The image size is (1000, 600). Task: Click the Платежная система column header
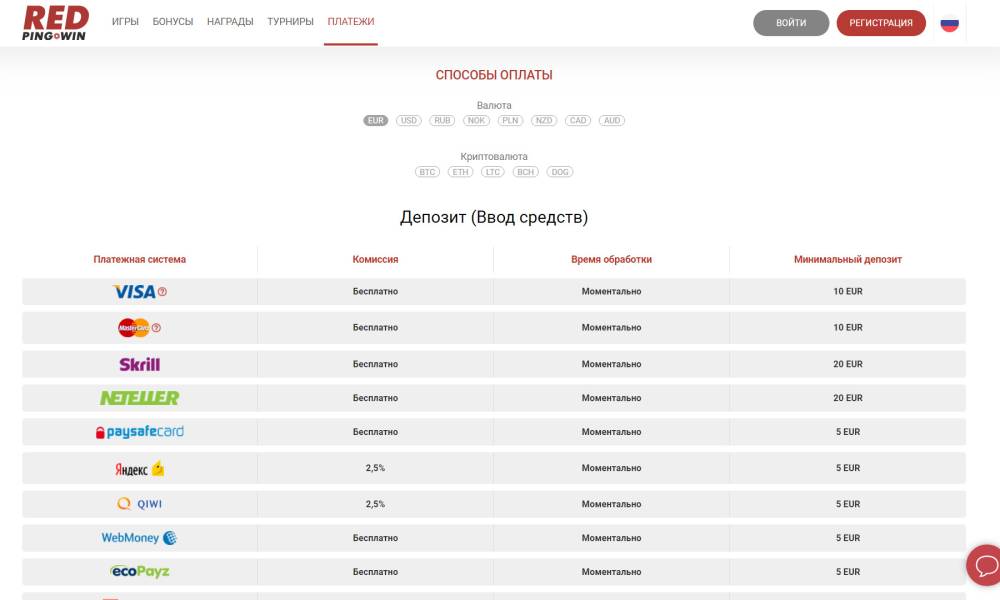coord(140,260)
